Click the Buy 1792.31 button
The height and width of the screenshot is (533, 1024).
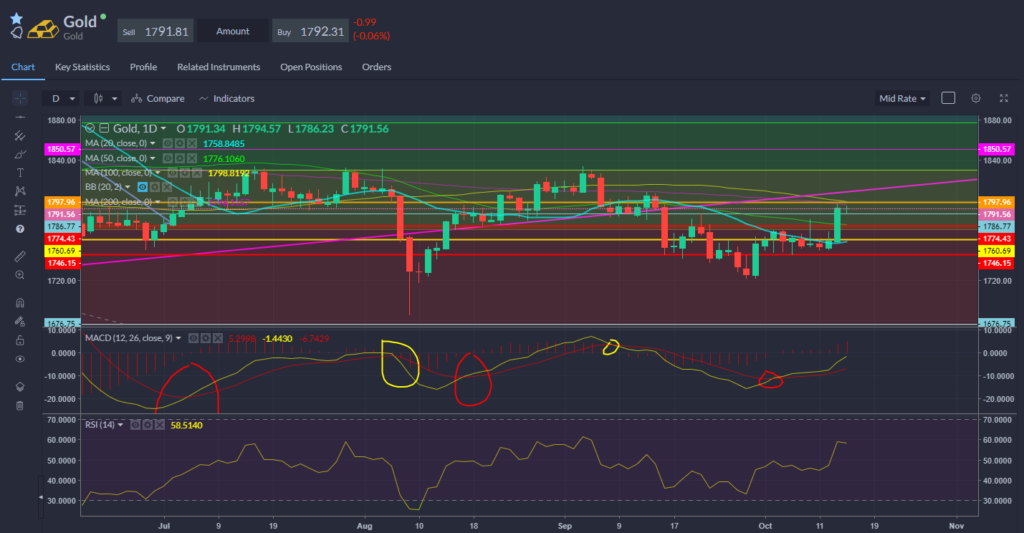(311, 31)
